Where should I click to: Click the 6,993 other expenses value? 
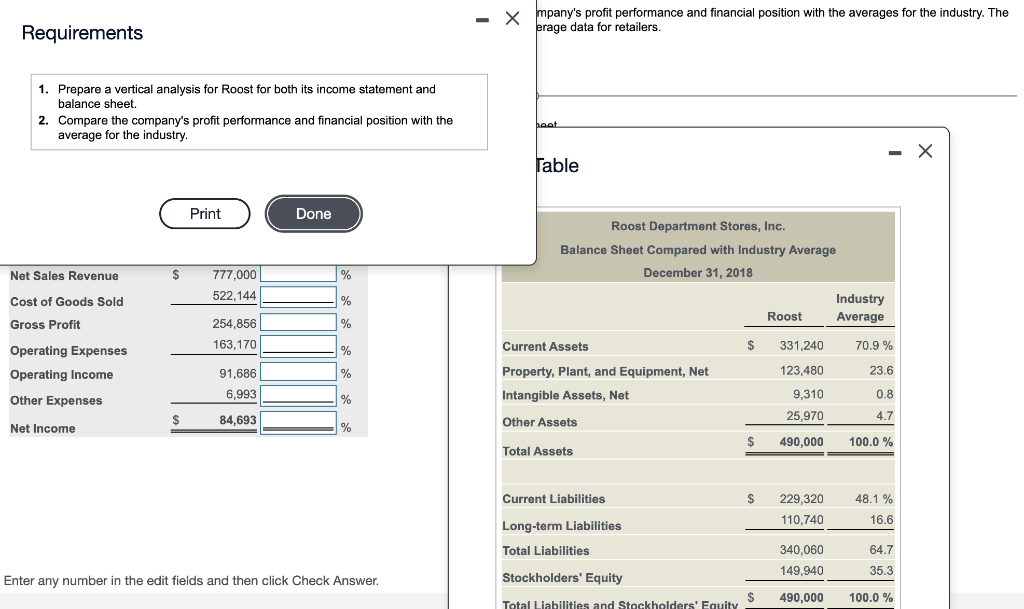(x=241, y=394)
